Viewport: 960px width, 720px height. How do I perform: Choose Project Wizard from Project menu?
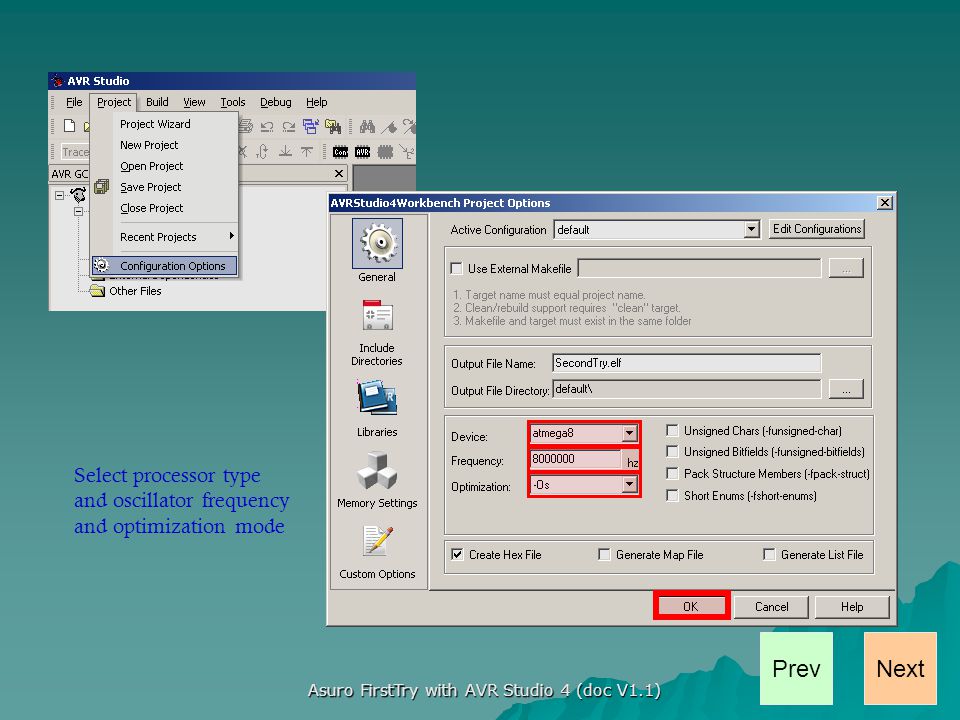(155, 124)
